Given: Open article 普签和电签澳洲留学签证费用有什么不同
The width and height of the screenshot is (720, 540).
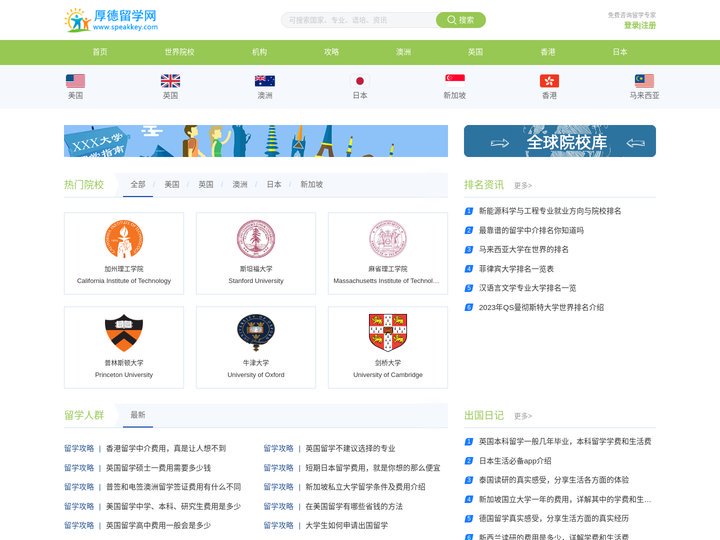Looking at the screenshot, I should [174, 487].
